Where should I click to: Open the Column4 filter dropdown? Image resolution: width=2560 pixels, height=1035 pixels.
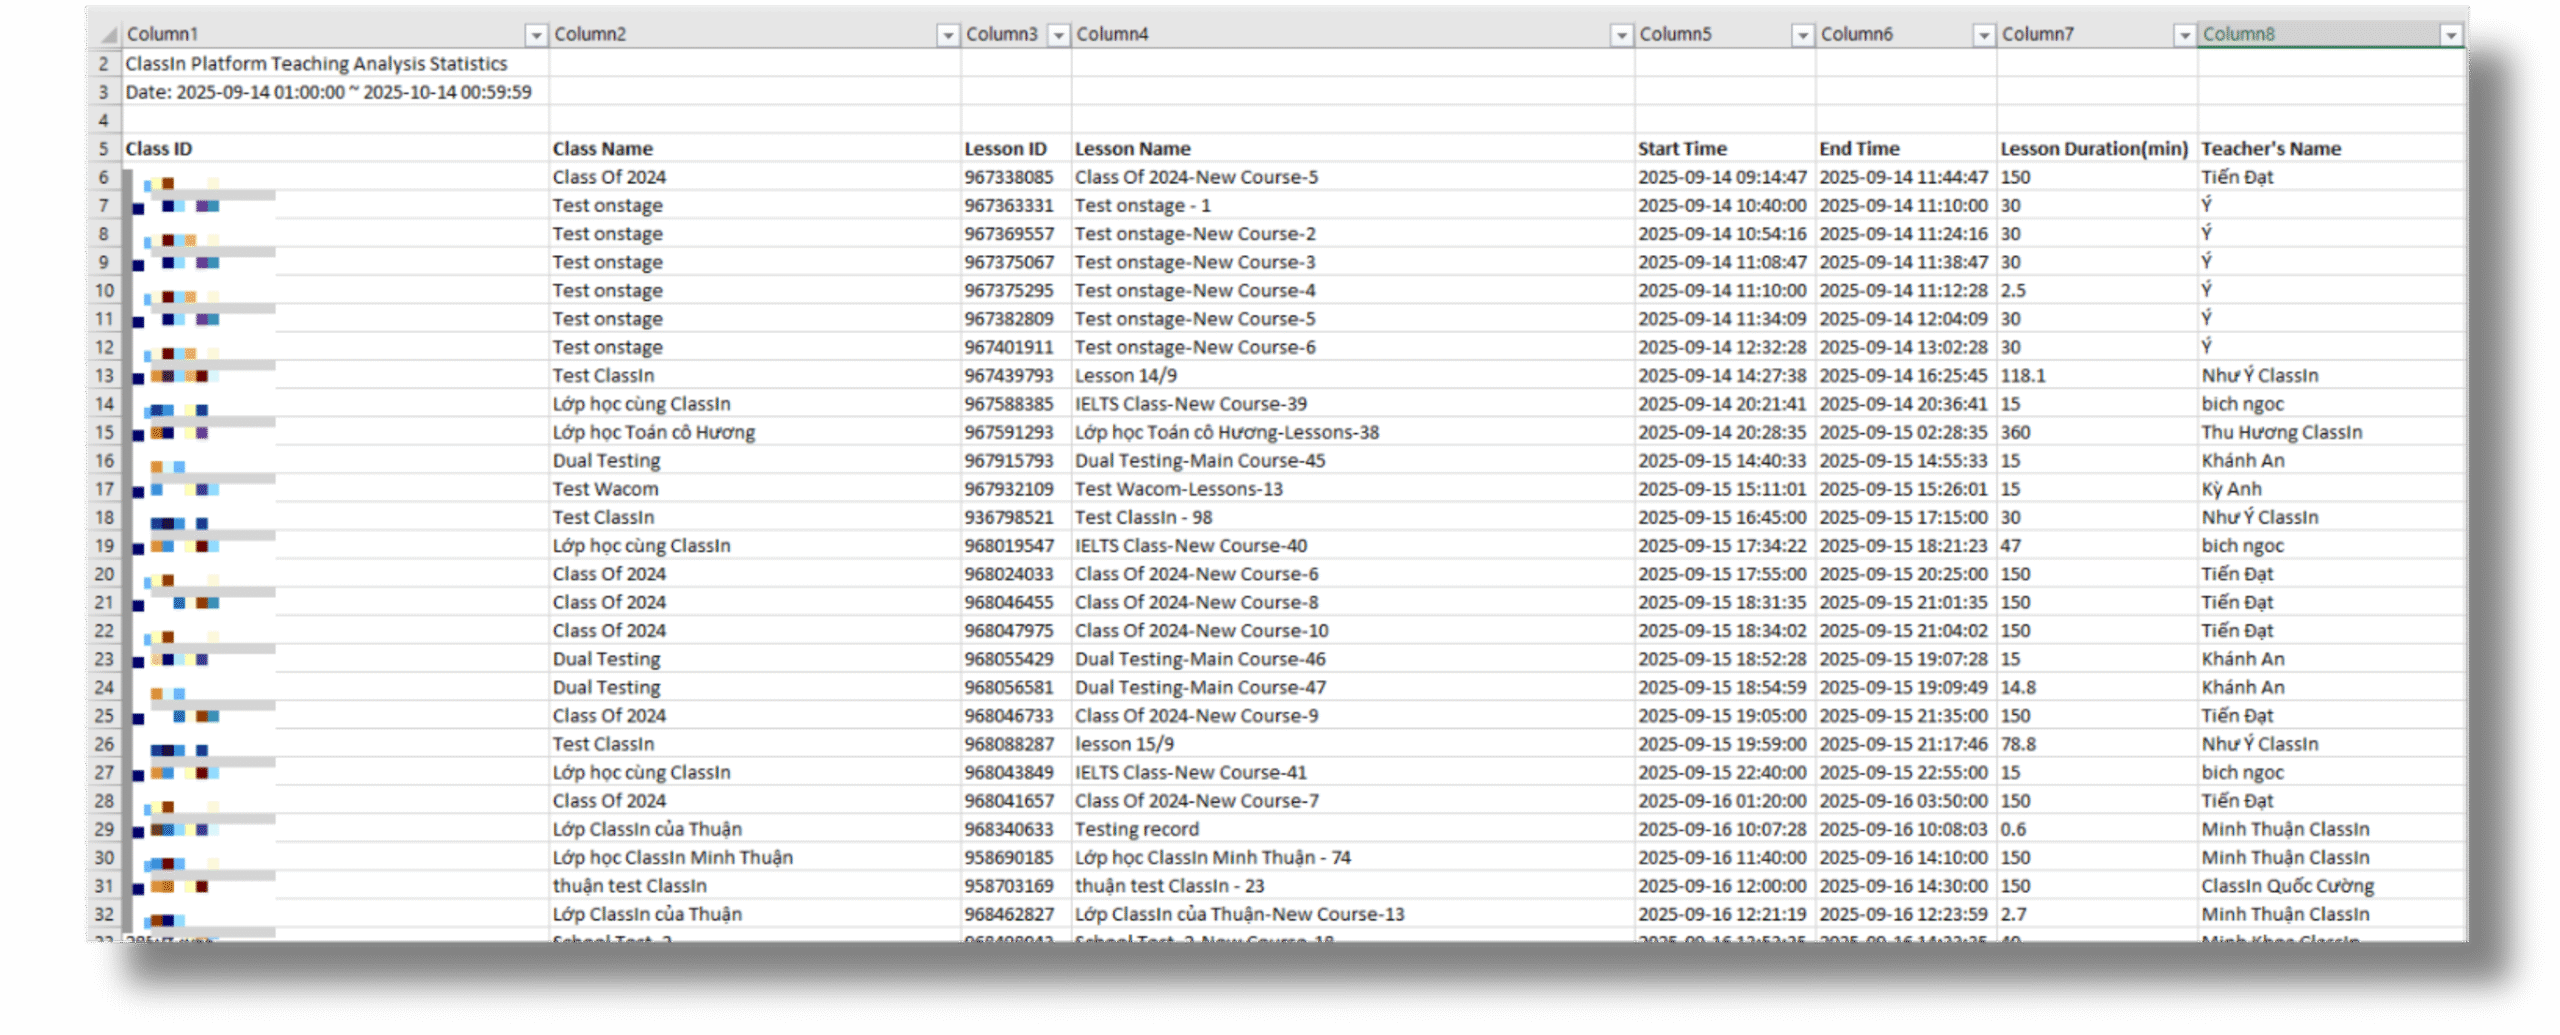(1621, 35)
